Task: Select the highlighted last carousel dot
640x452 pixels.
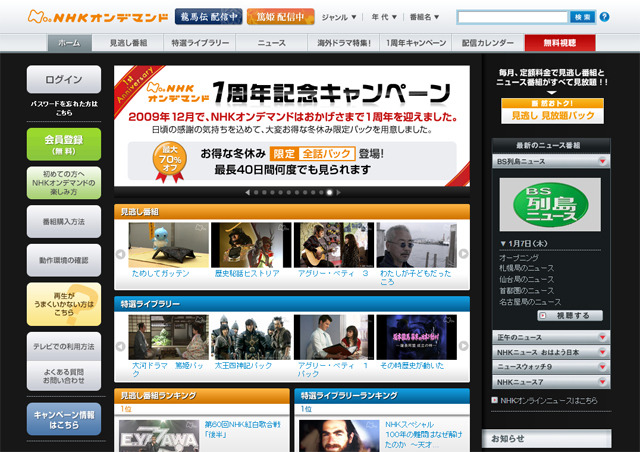Action: [x=329, y=192]
